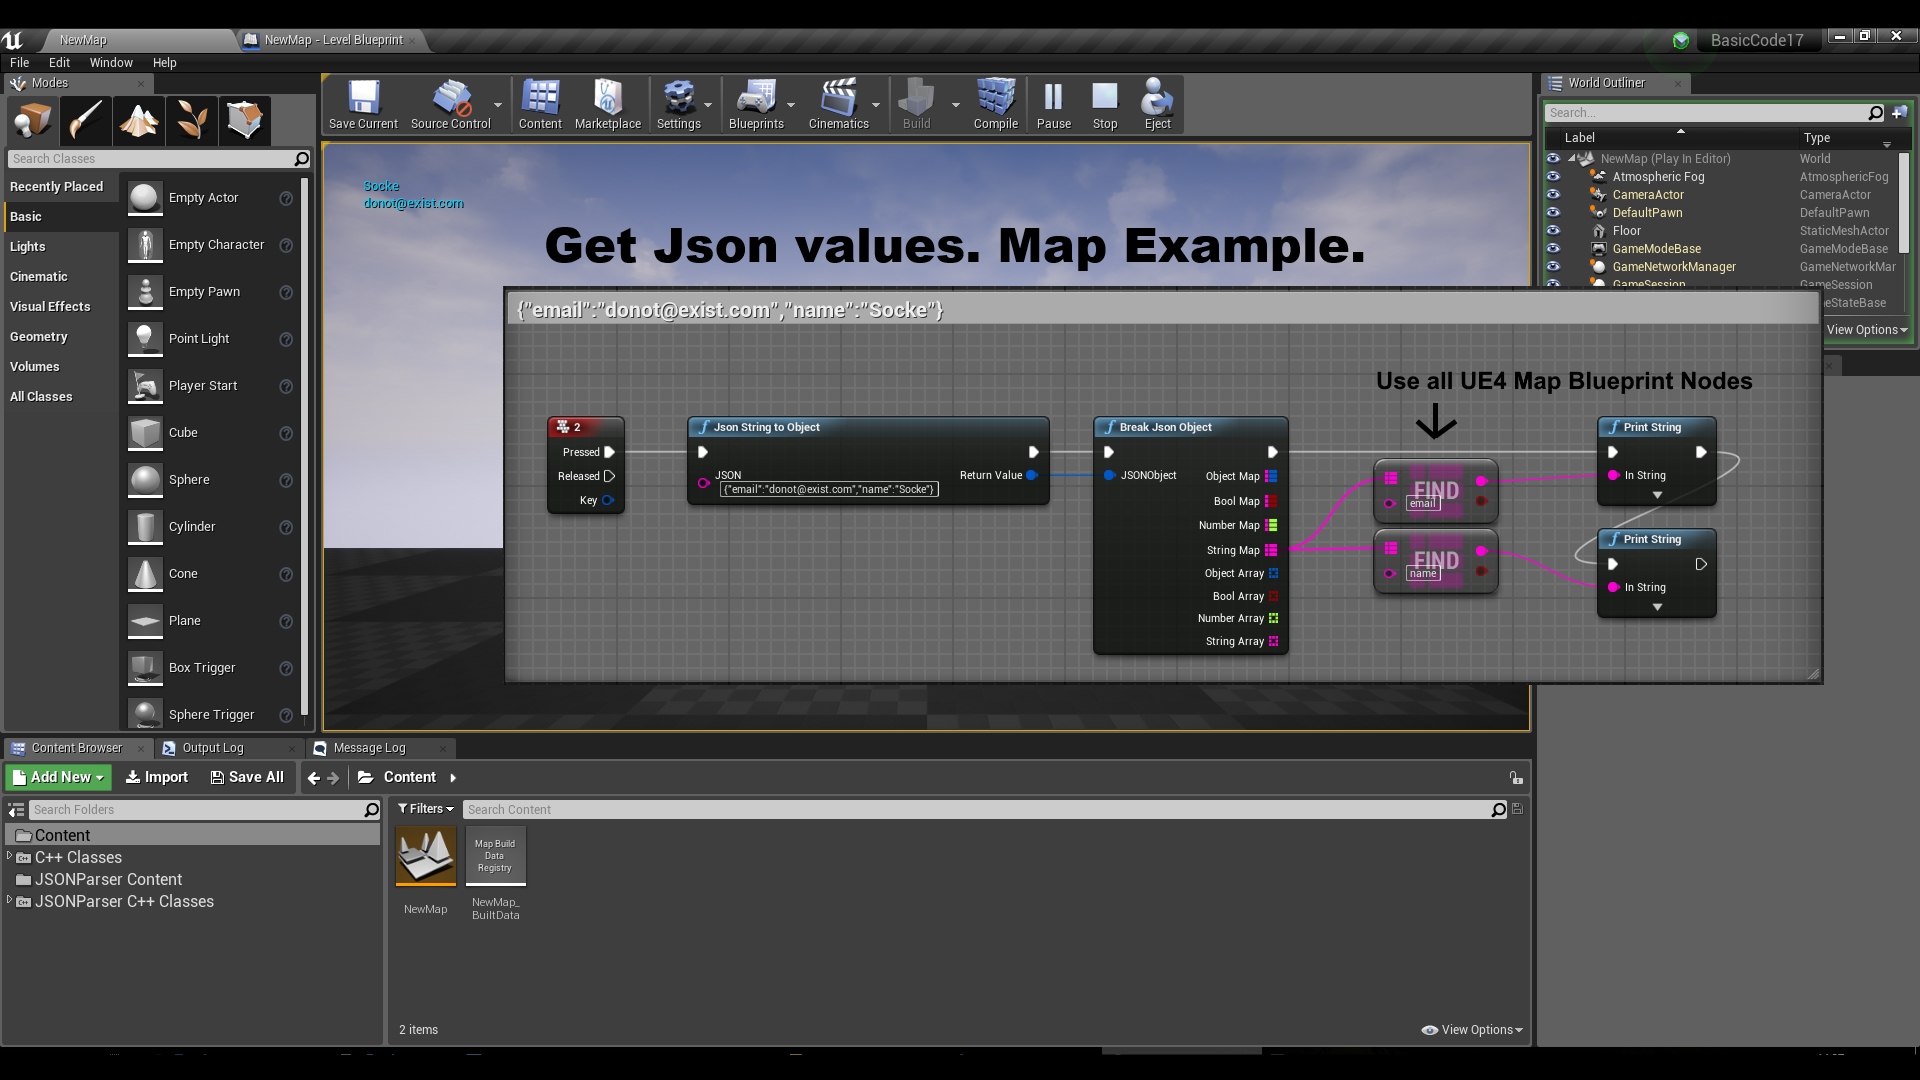1920x1080 pixels.
Task: Click the help icon beside Sphere
Action: click(x=286, y=480)
